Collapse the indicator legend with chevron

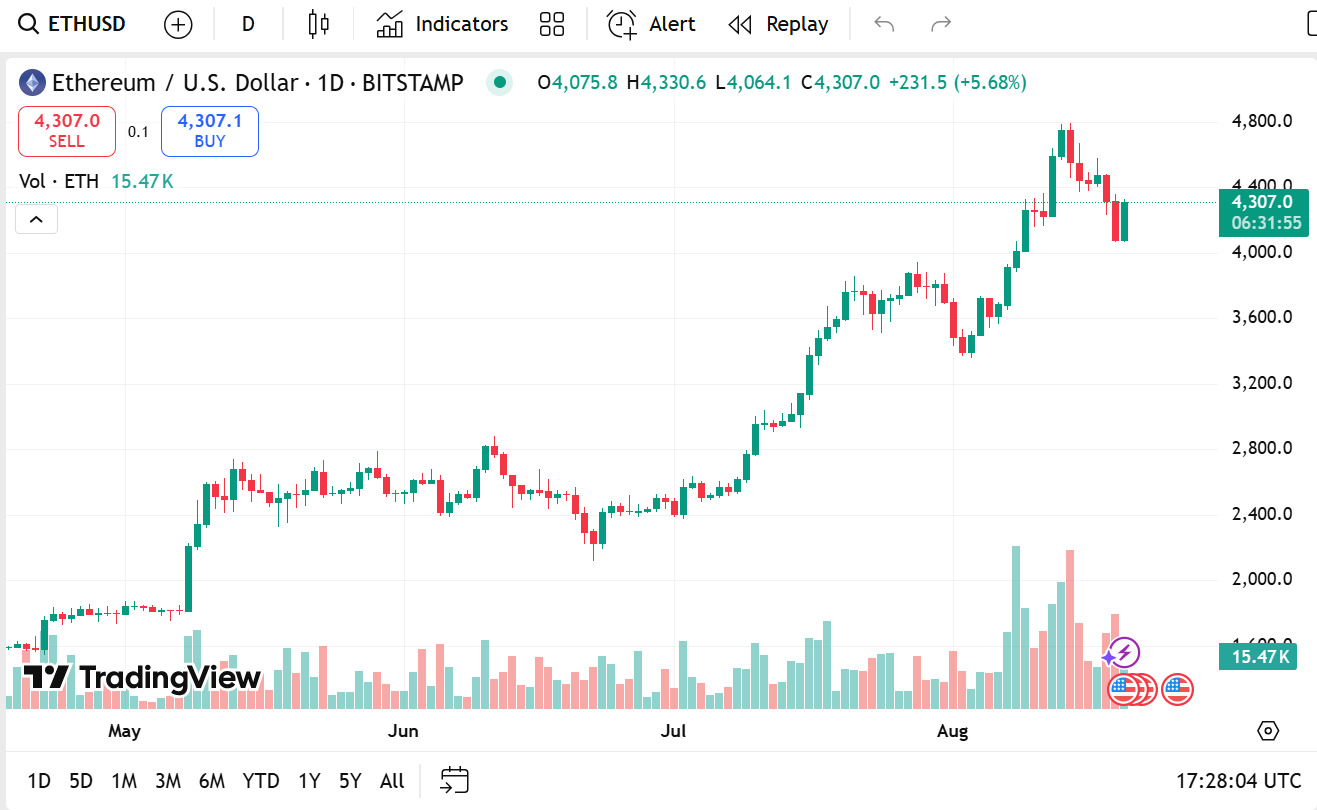click(x=36, y=220)
